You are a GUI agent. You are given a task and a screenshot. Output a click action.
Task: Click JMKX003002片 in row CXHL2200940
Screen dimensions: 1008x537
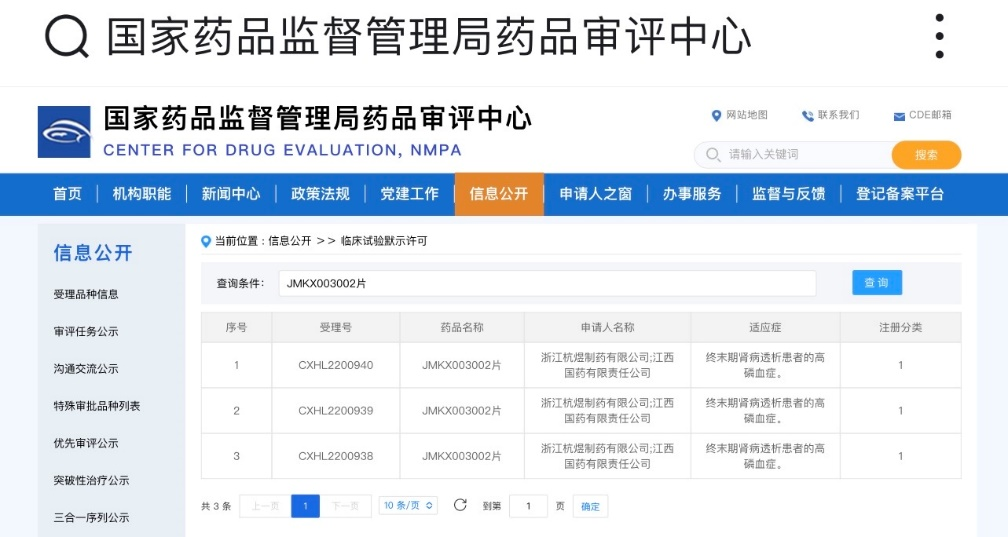[462, 365]
